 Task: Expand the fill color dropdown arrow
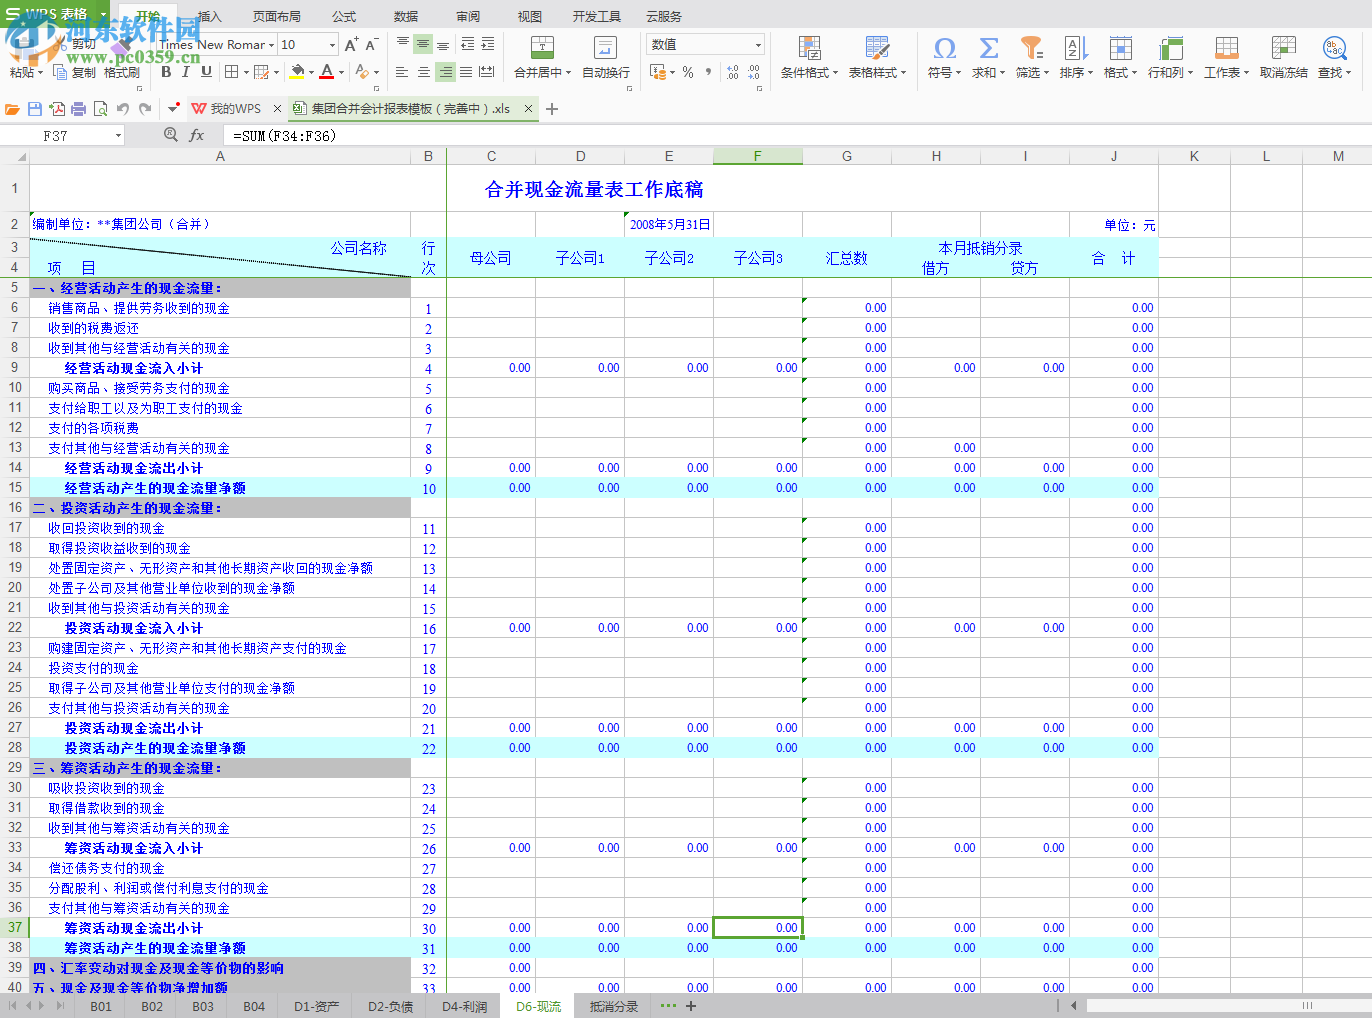pyautogui.click(x=311, y=72)
